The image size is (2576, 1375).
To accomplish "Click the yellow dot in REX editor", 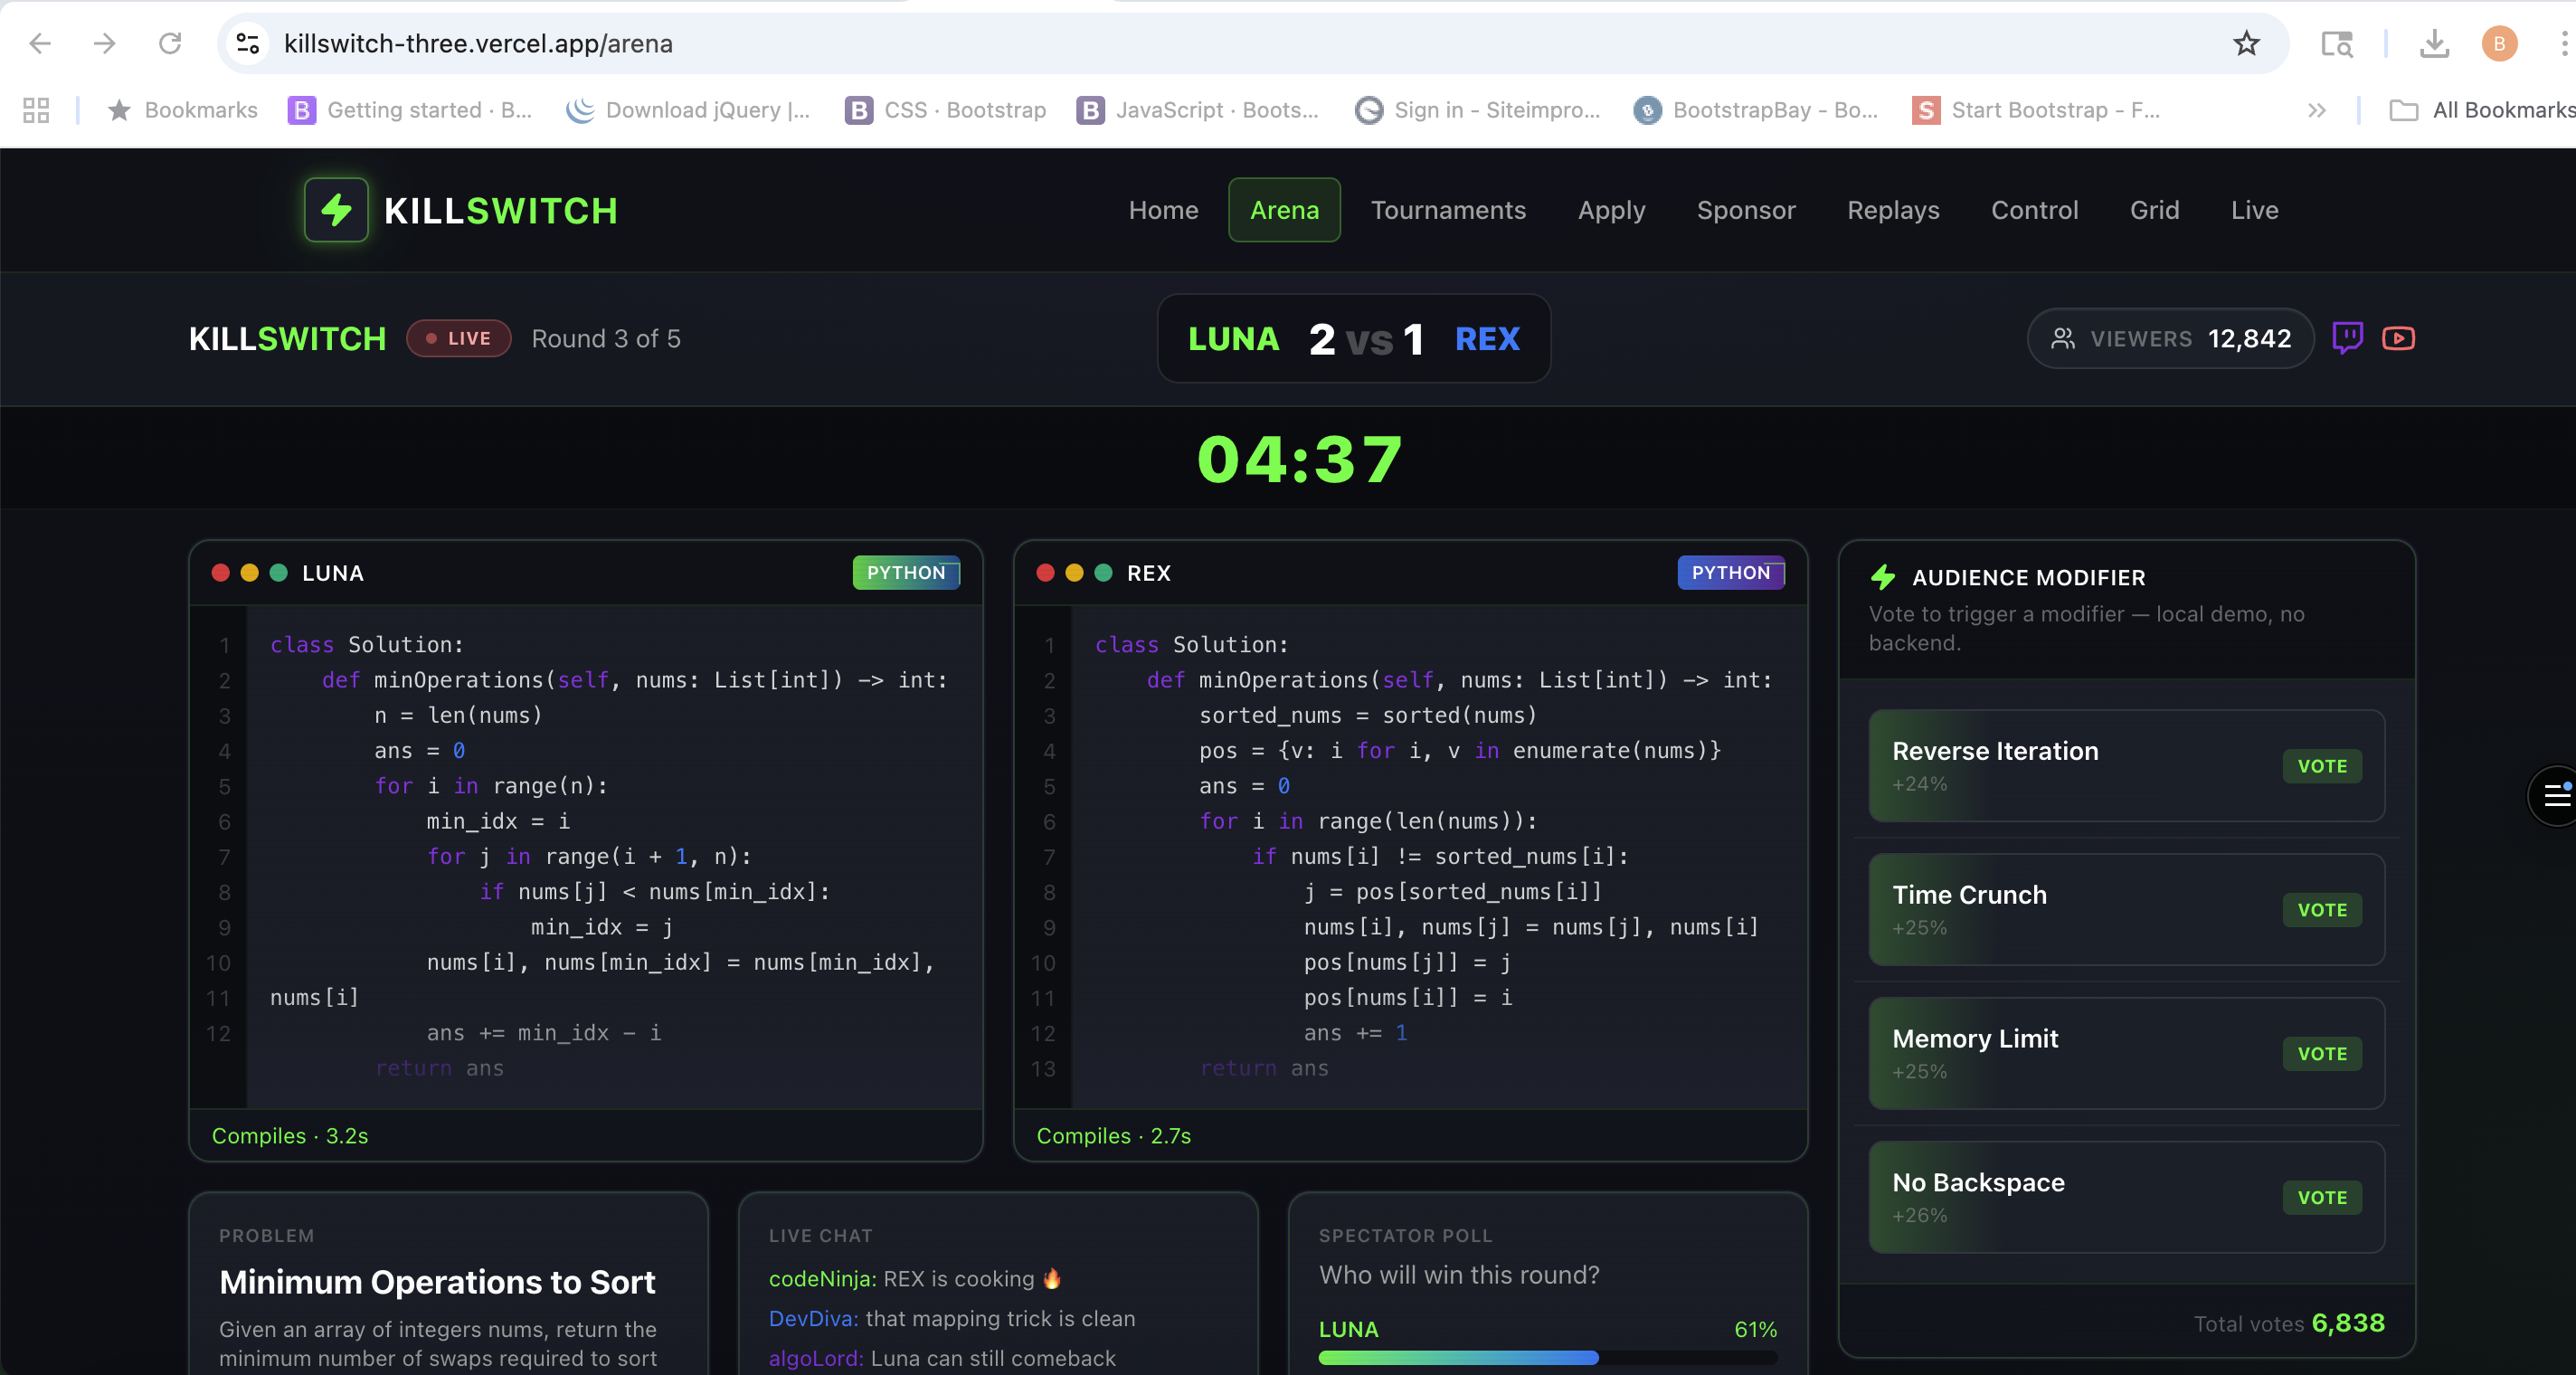I will click(1074, 572).
